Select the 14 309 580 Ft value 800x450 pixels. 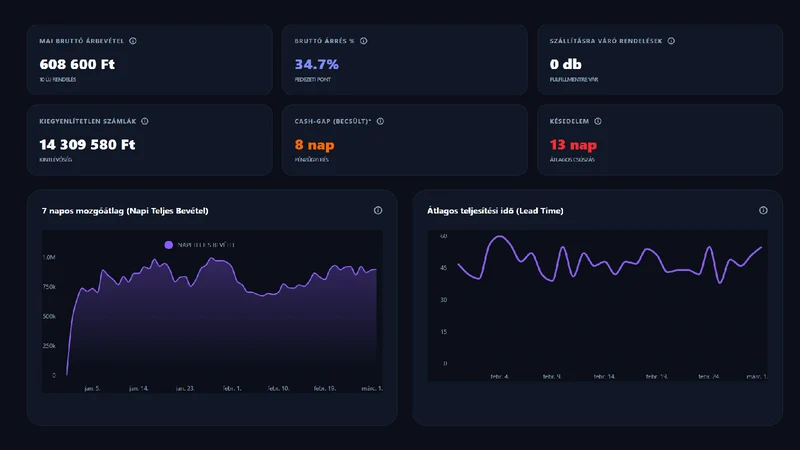87,145
